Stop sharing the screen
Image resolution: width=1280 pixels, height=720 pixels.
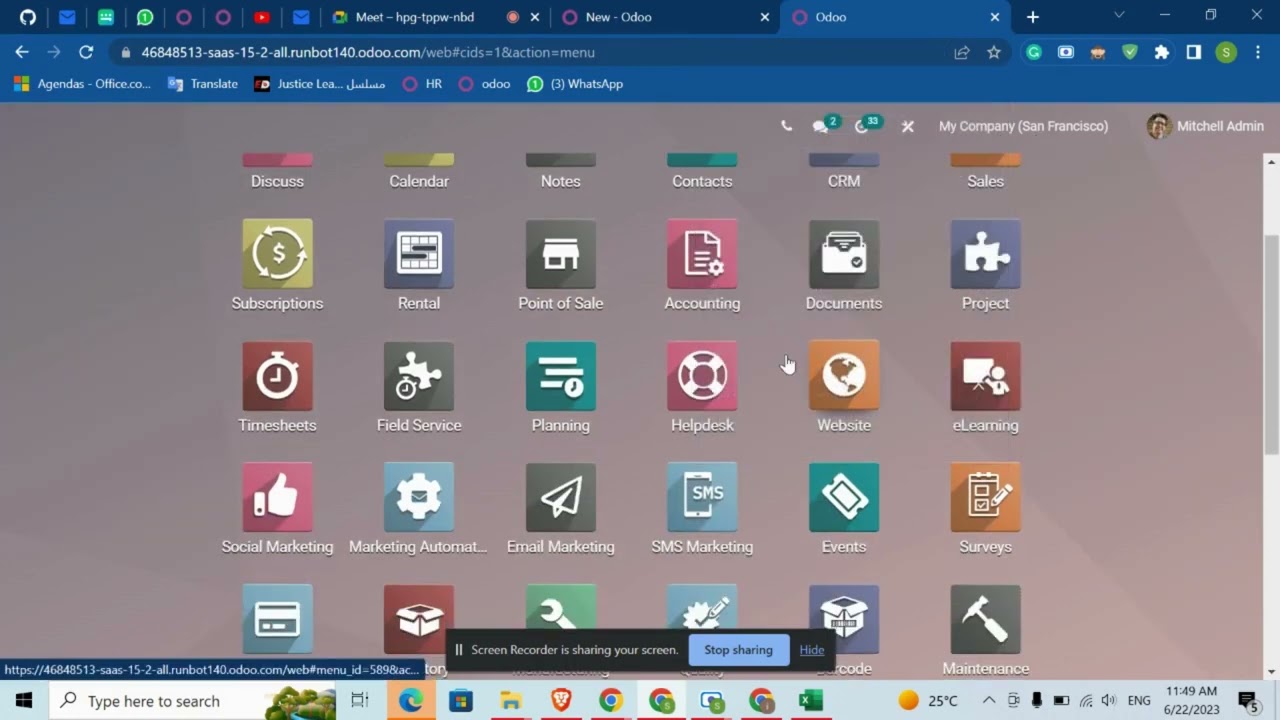[738, 650]
